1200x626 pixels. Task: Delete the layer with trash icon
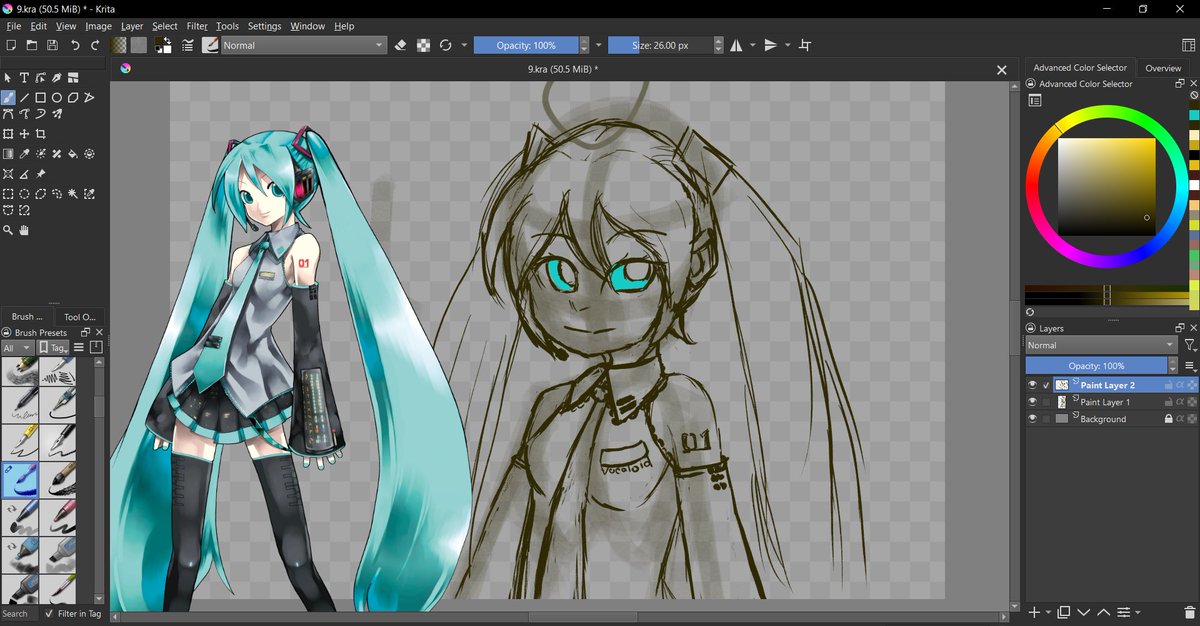click(1188, 612)
